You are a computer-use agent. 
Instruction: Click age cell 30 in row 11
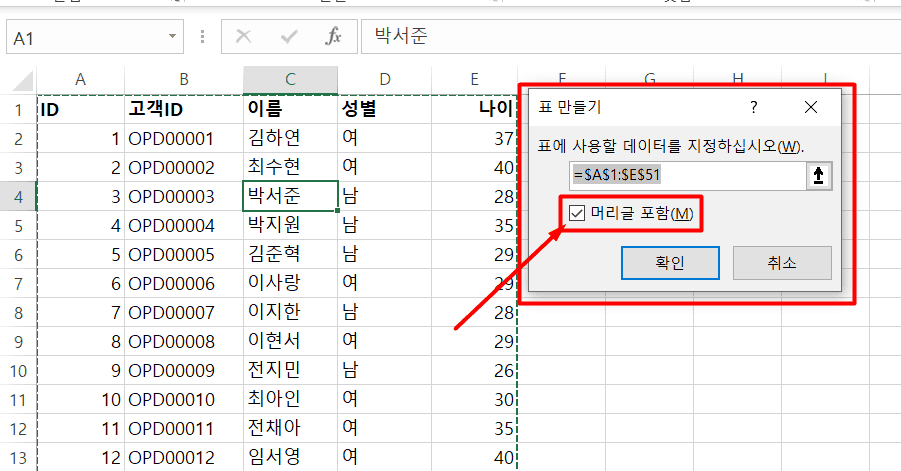(474, 399)
